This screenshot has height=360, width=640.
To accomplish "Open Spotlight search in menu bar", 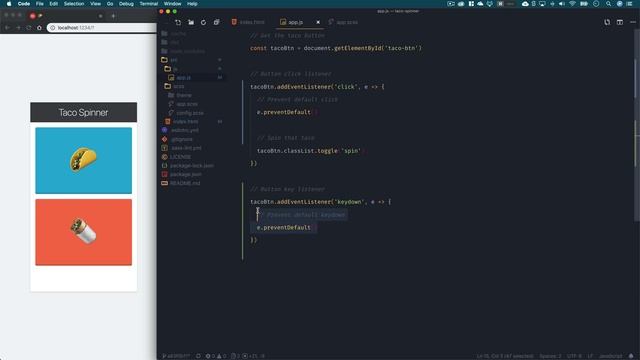I will pos(609,4).
